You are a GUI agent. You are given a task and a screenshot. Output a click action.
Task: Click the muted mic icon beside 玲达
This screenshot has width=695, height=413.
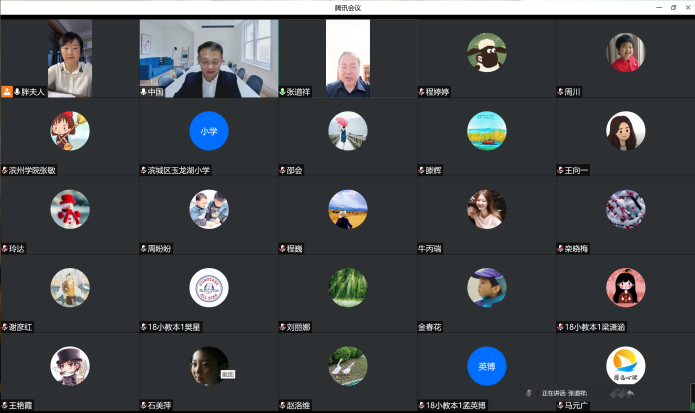coord(5,248)
